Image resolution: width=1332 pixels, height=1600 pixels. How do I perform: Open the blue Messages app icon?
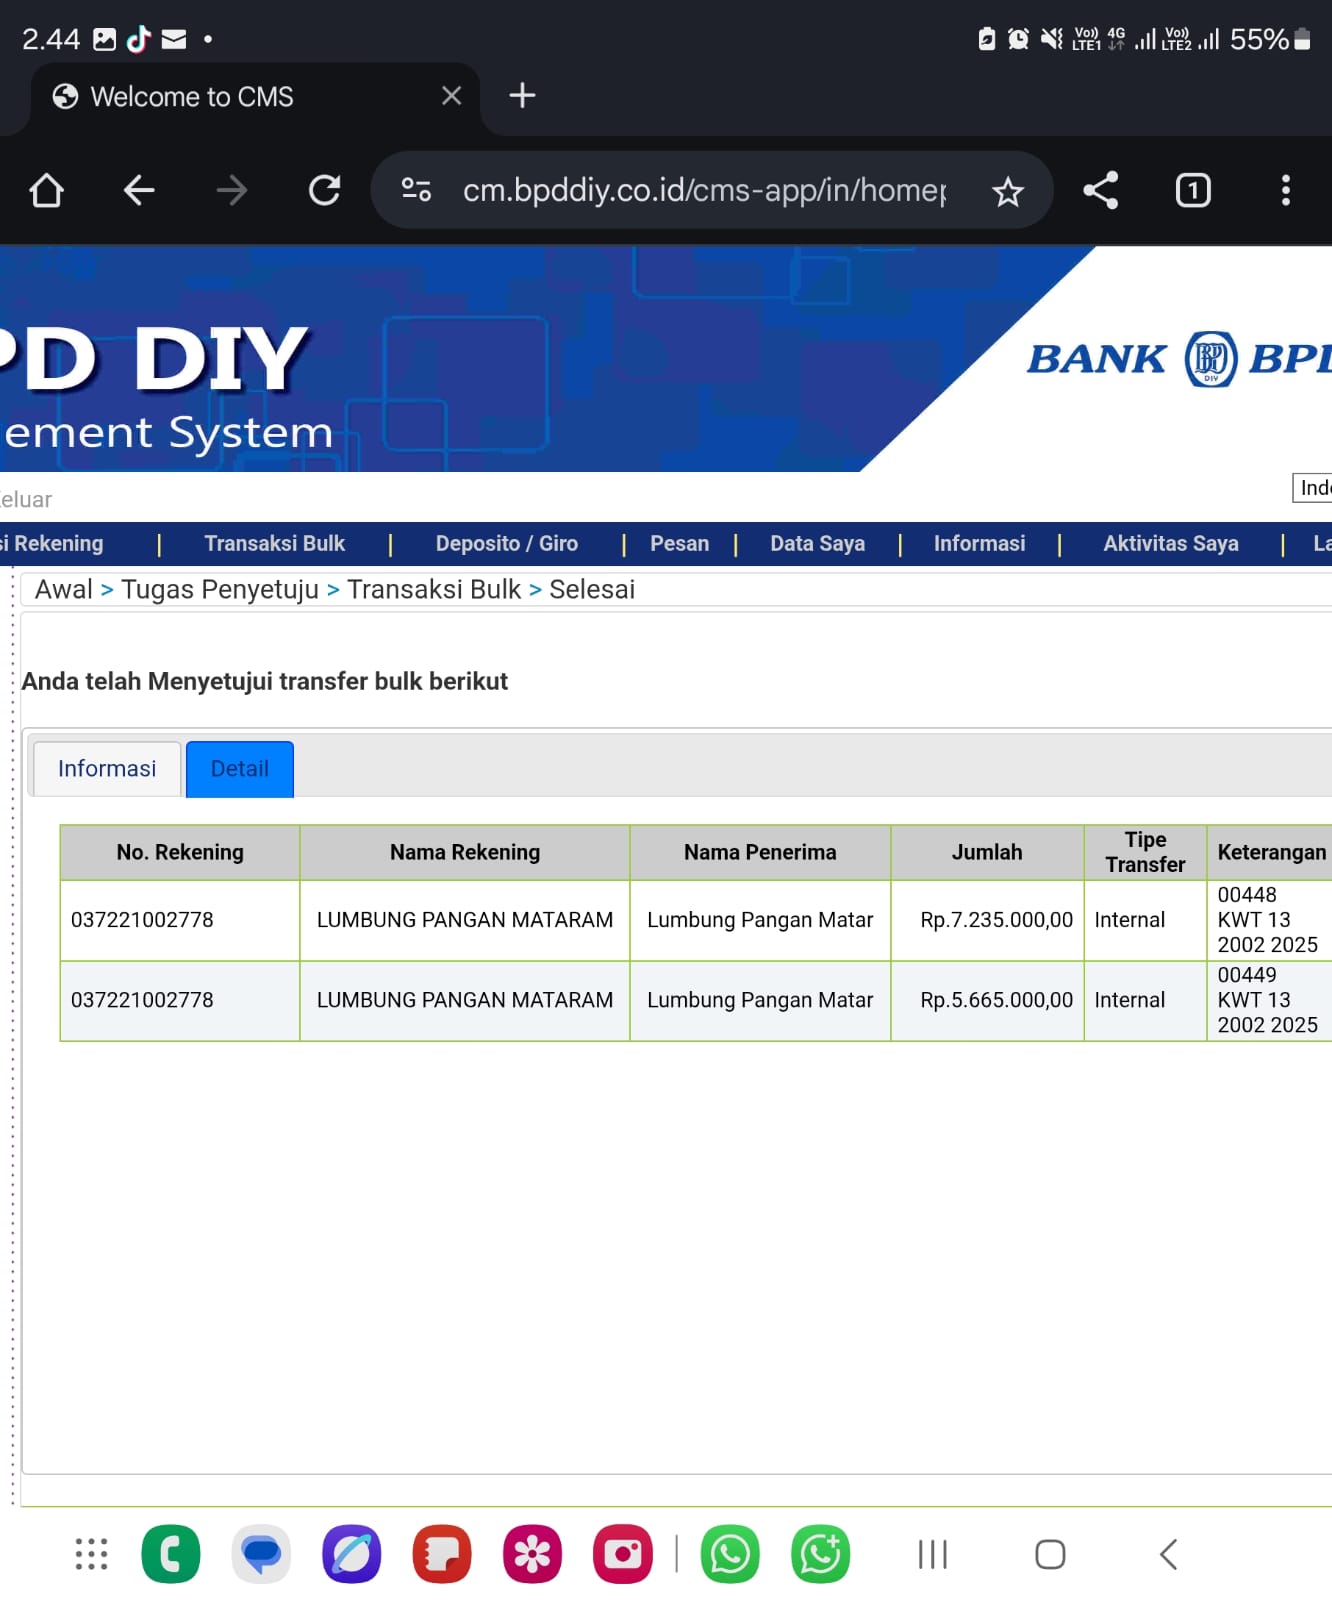click(x=261, y=1554)
